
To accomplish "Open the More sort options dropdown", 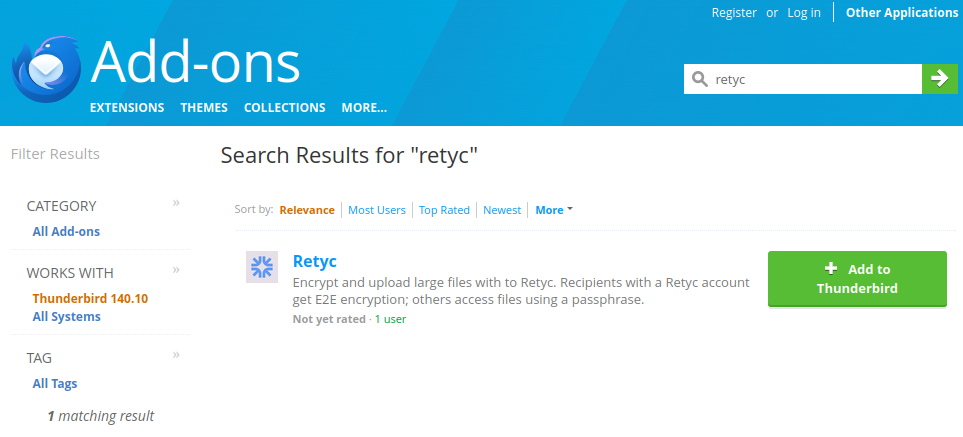I will 553,210.
